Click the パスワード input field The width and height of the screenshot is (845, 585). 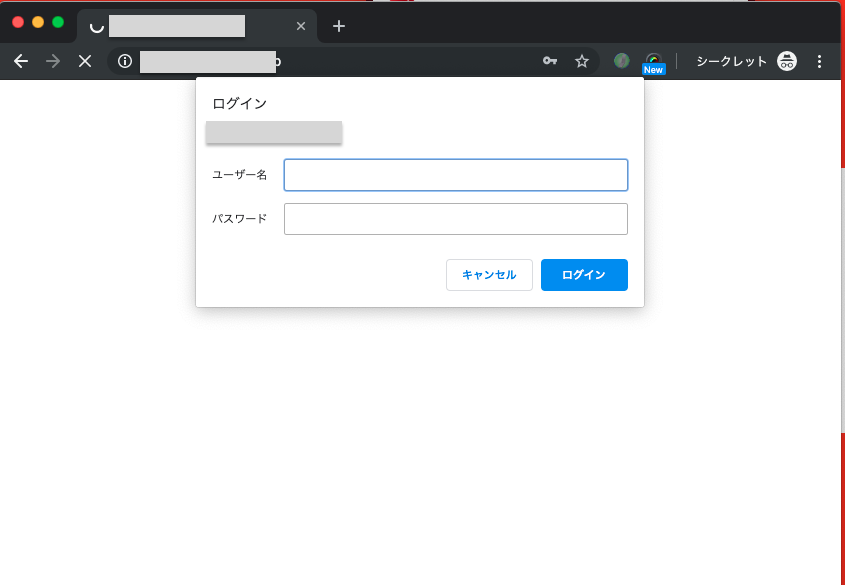pos(455,219)
